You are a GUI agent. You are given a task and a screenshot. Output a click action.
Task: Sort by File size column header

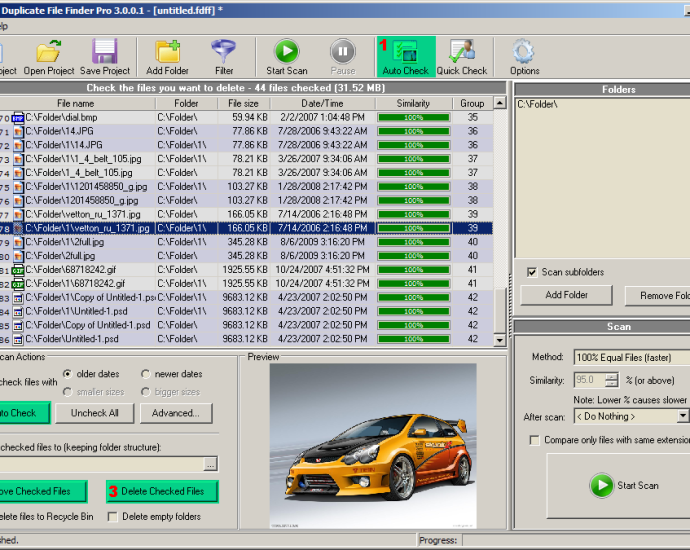click(x=243, y=103)
